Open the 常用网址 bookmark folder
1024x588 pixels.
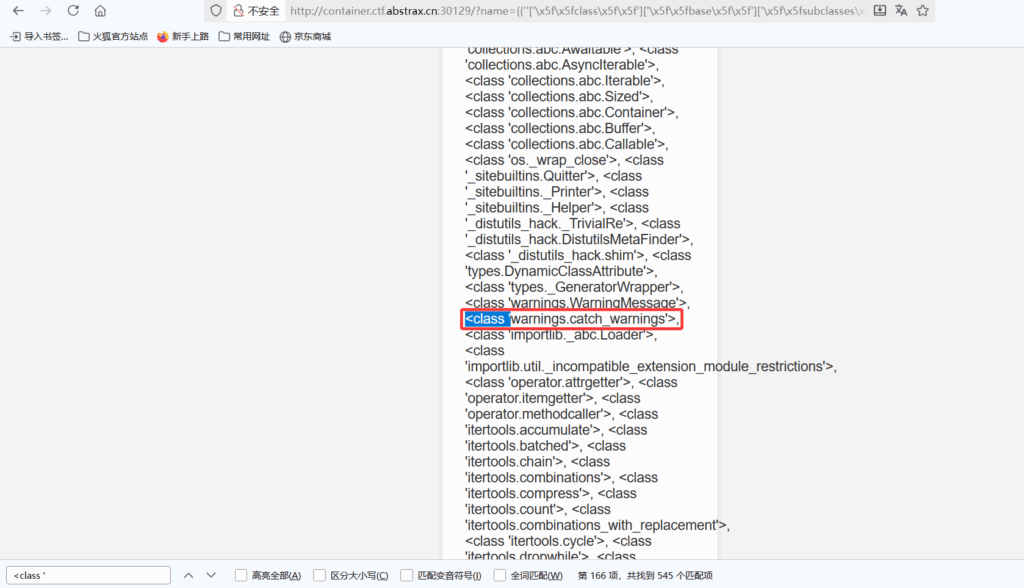[x=244, y=37]
